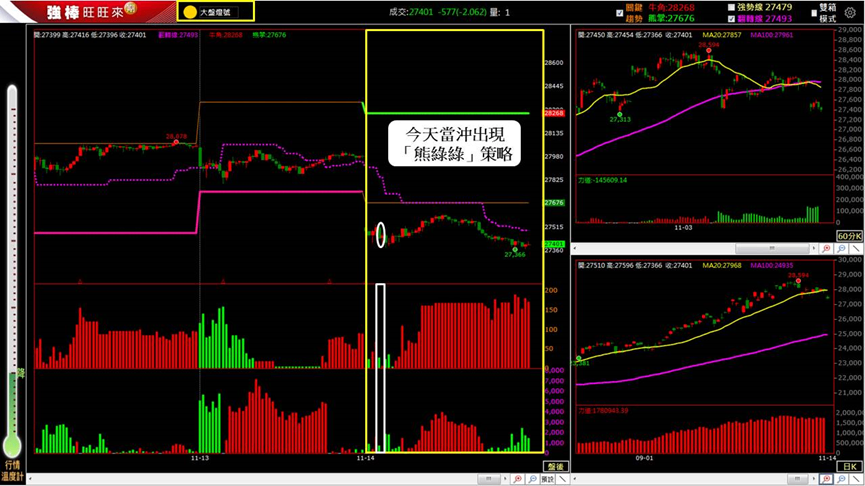
Task: Click MA100:24935 legend on 日K chart
Action: coord(772,265)
